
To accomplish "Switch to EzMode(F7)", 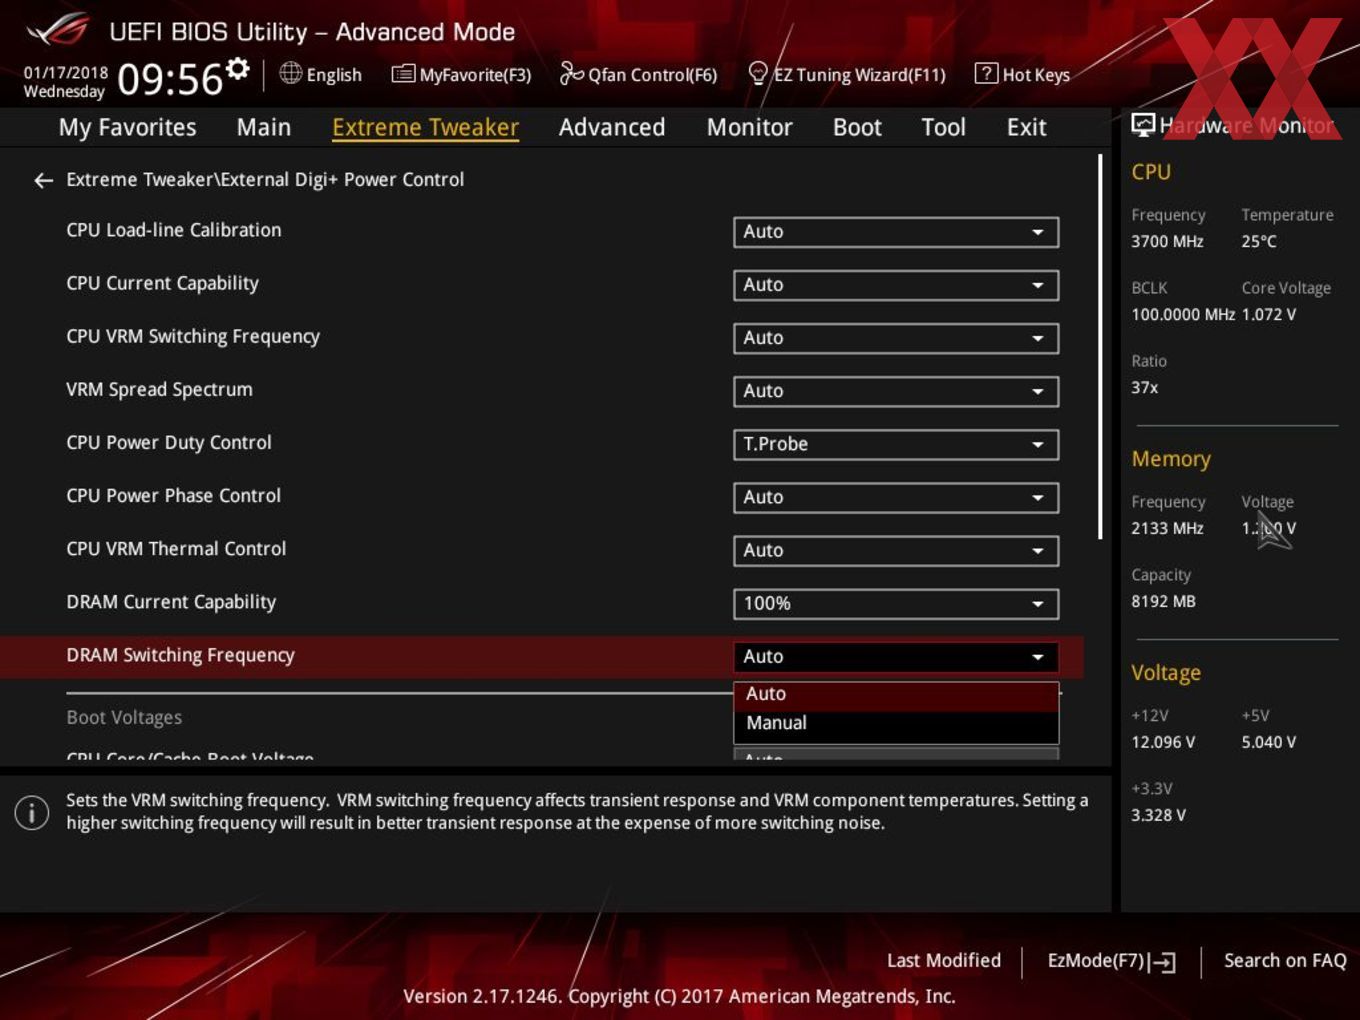I will pyautogui.click(x=1111, y=961).
